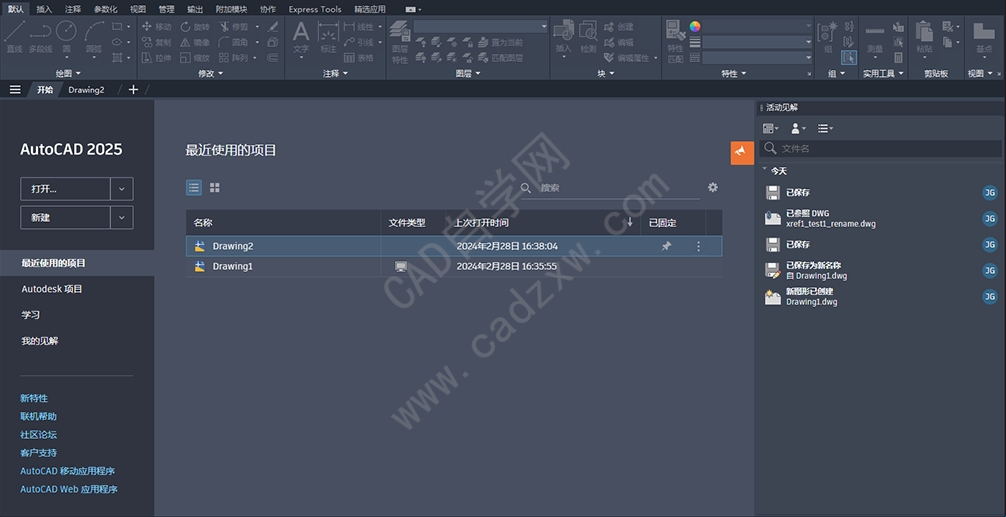This screenshot has height=517, width=1006.
Task: Open the Drawing1 recent file row
Action: (454, 266)
